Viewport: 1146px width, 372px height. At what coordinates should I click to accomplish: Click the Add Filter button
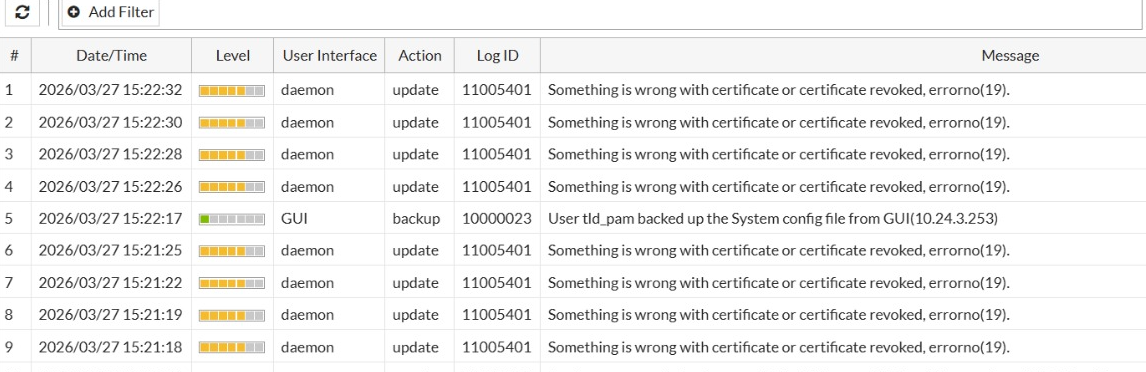click(110, 12)
